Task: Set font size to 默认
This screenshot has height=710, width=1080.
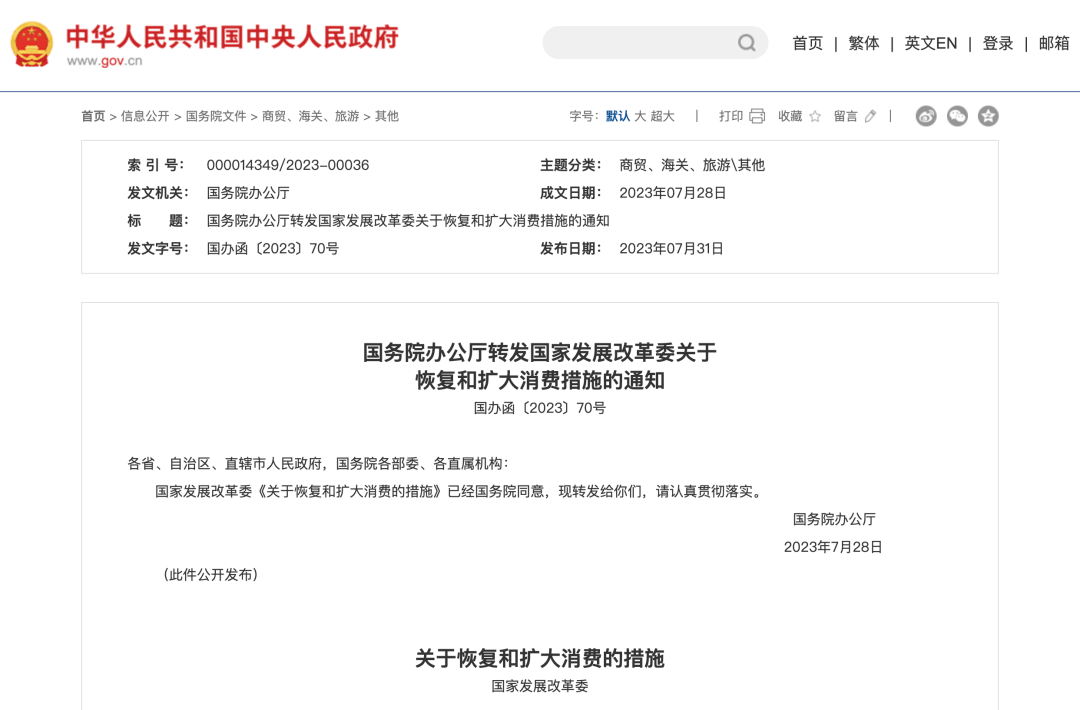Action: click(617, 116)
